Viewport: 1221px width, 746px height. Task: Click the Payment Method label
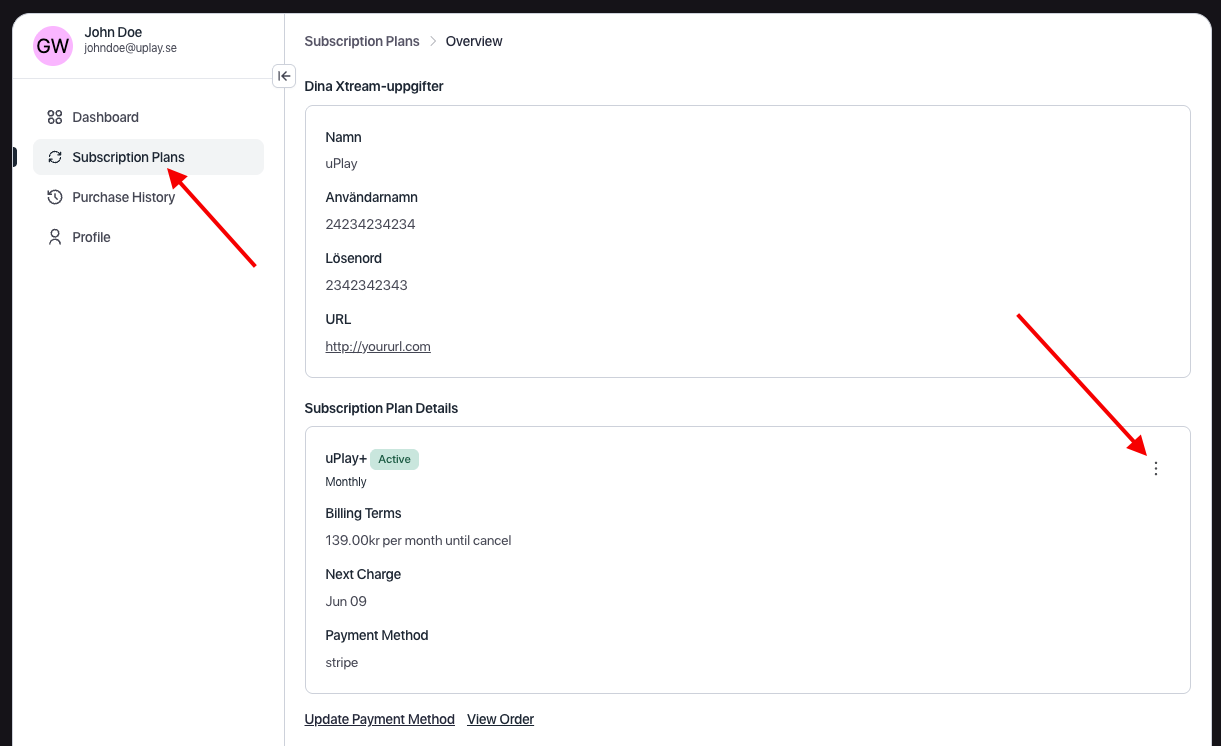point(376,635)
